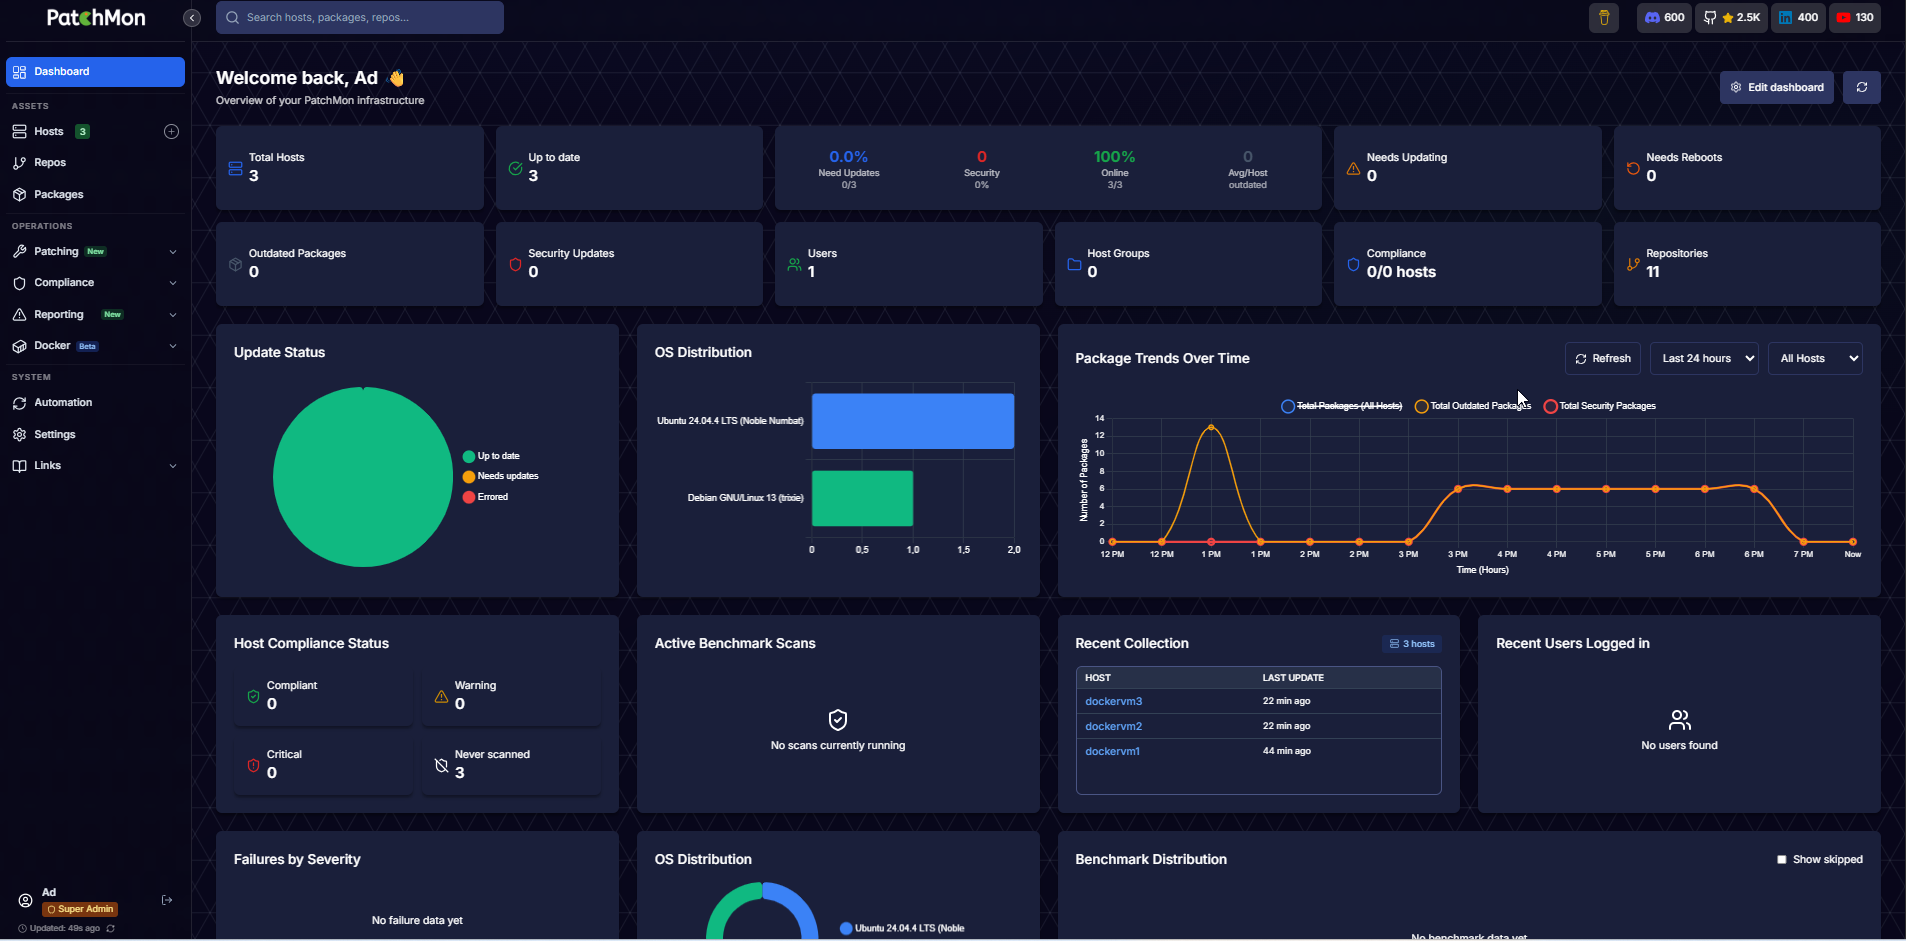Click the Up to date checkmark icon
The width and height of the screenshot is (1906, 941).
tap(515, 168)
